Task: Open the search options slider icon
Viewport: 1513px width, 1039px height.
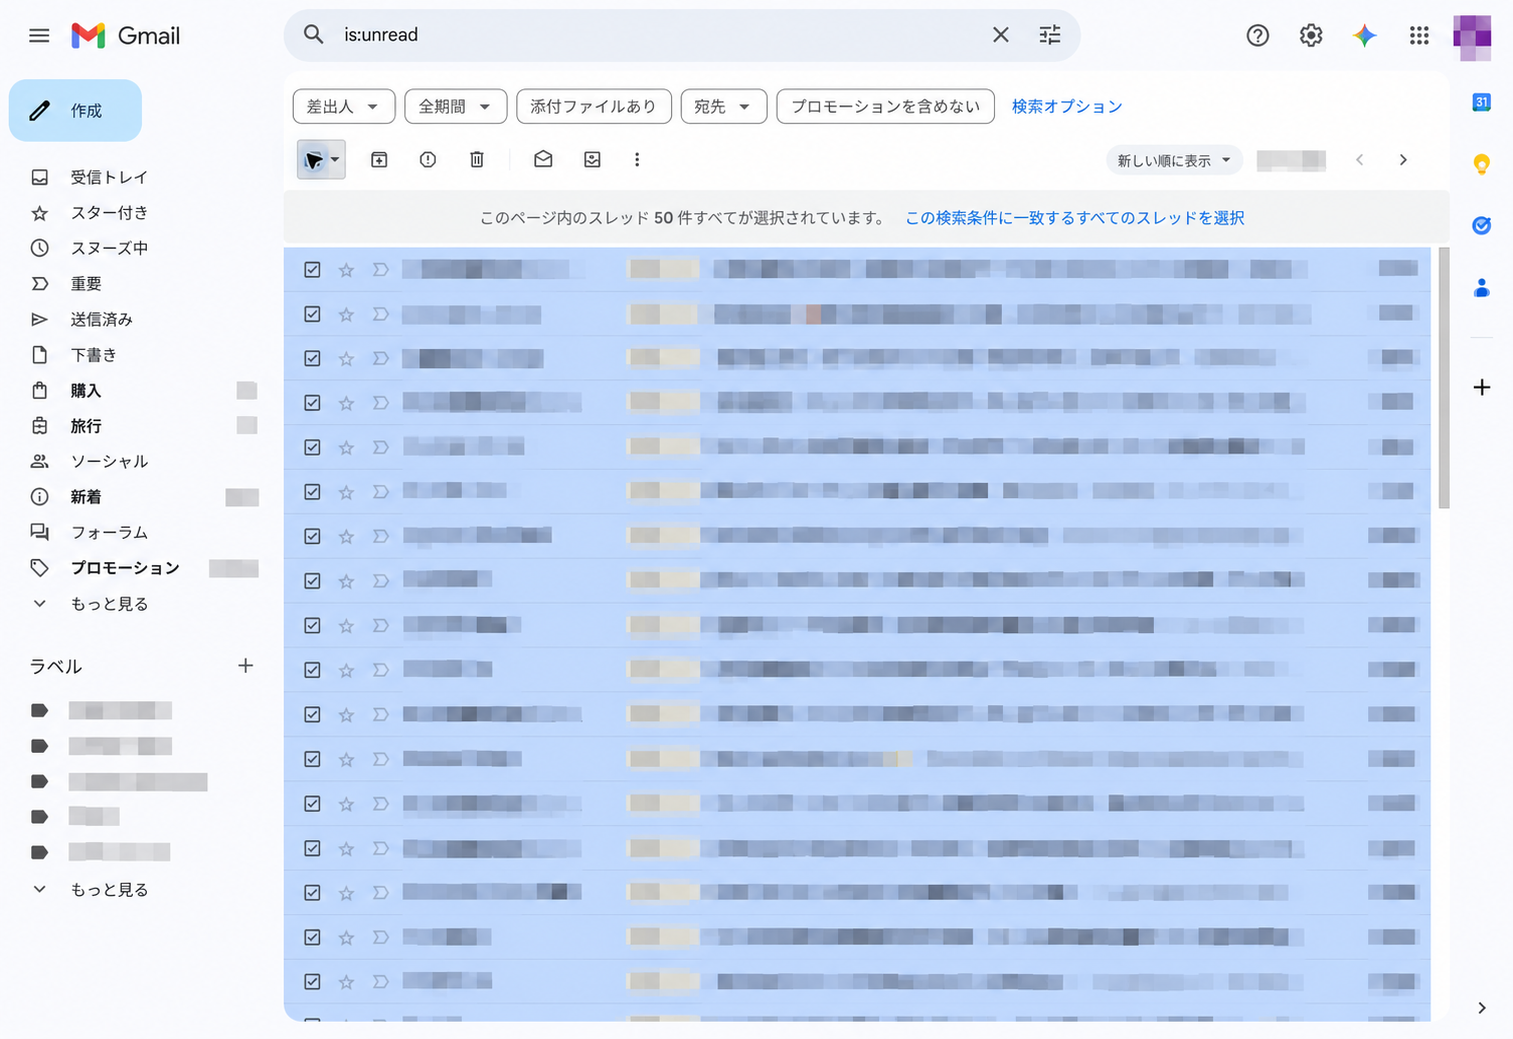Action: tap(1050, 35)
